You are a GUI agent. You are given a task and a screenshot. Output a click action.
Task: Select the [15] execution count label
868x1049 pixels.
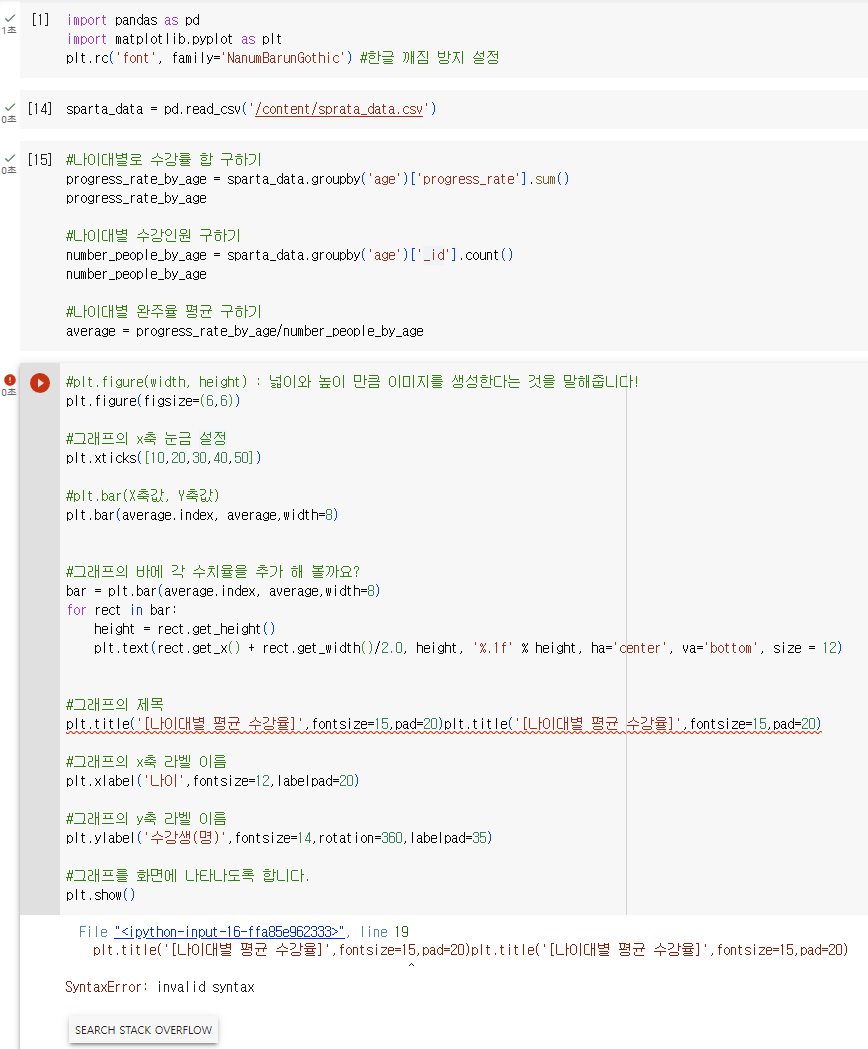[40, 159]
